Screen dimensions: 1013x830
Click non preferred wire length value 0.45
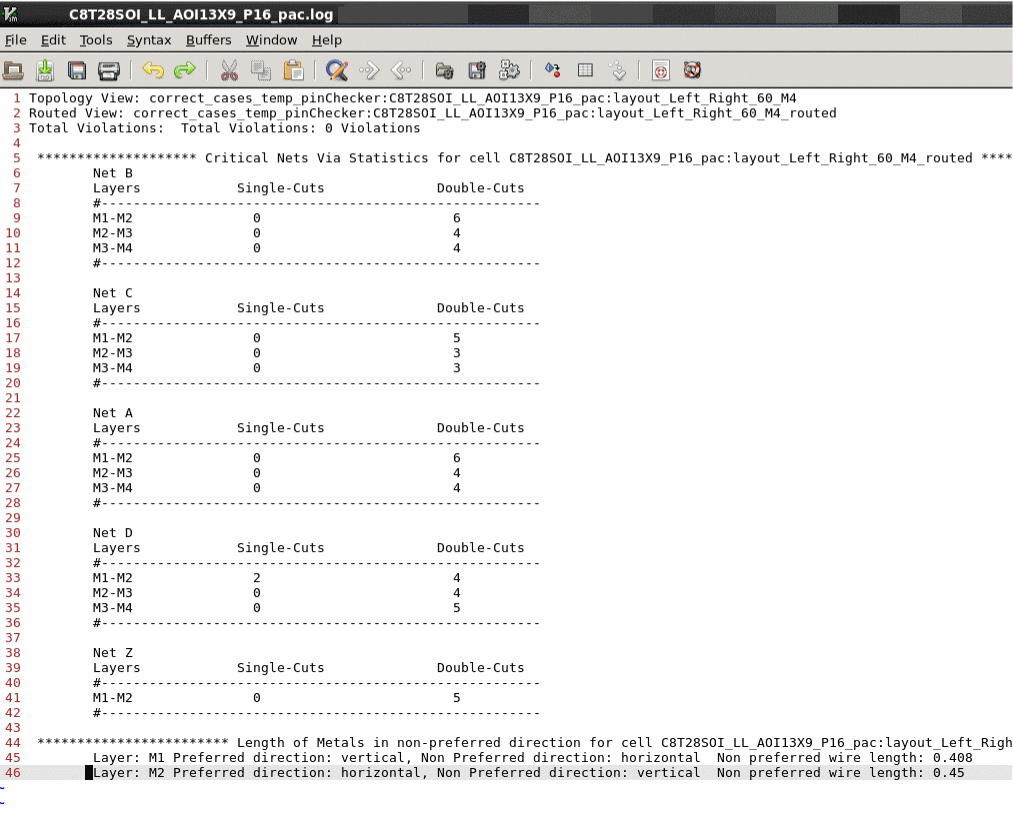pyautogui.click(x=948, y=773)
